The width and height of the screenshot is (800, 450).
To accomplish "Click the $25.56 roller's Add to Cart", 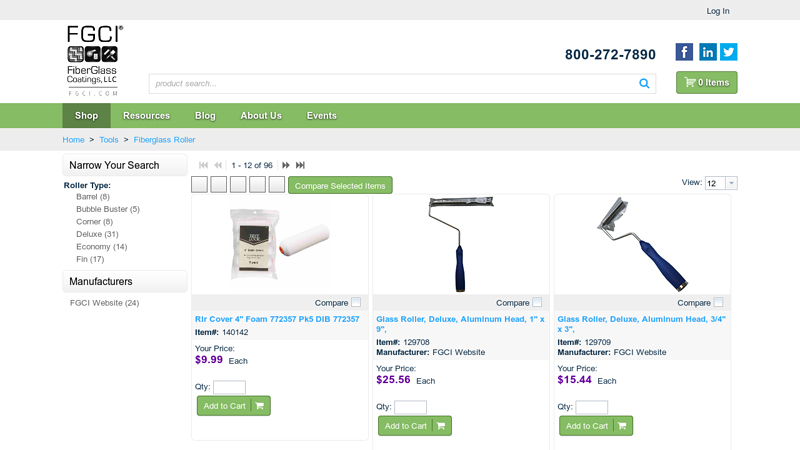I will pos(415,426).
